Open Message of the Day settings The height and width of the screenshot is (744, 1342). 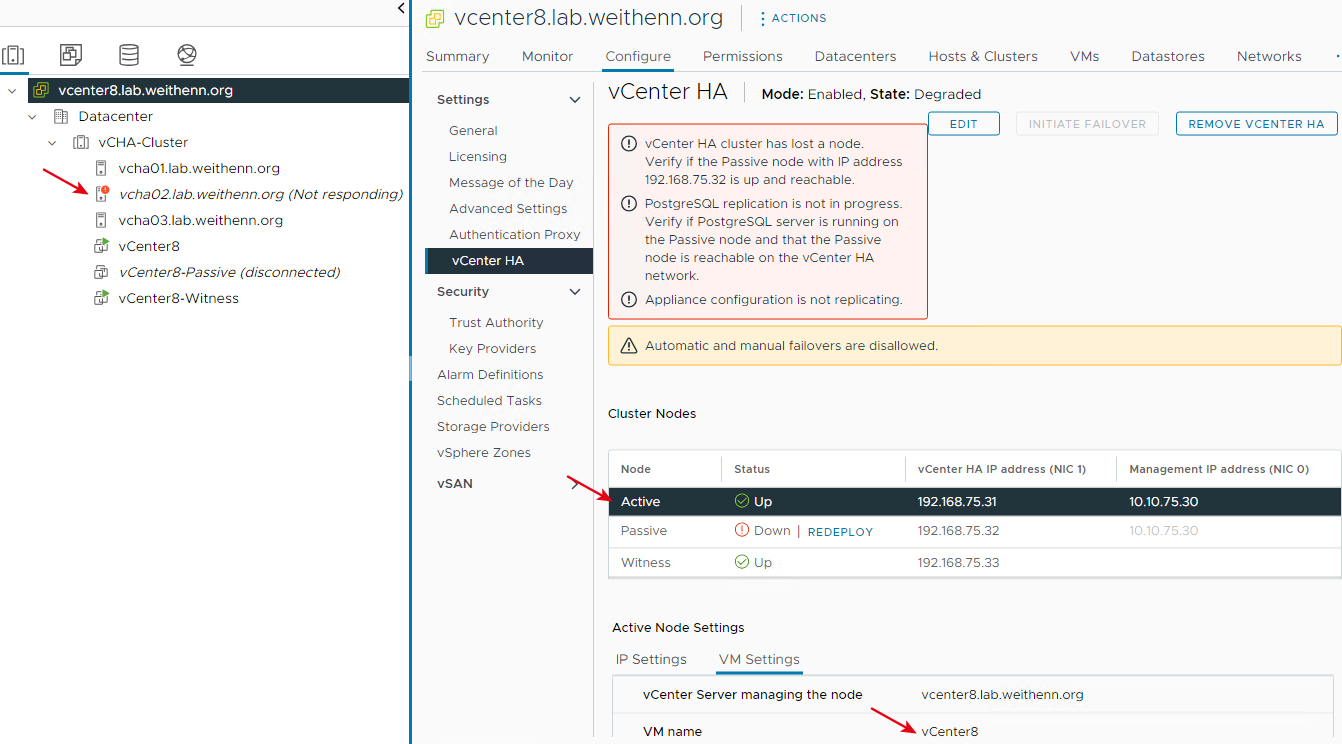(511, 183)
